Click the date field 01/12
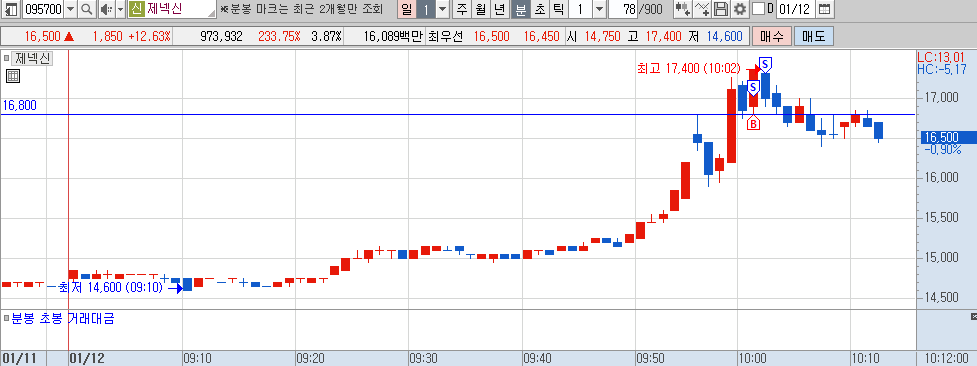Viewport: 977px width, 366px height. (796, 9)
